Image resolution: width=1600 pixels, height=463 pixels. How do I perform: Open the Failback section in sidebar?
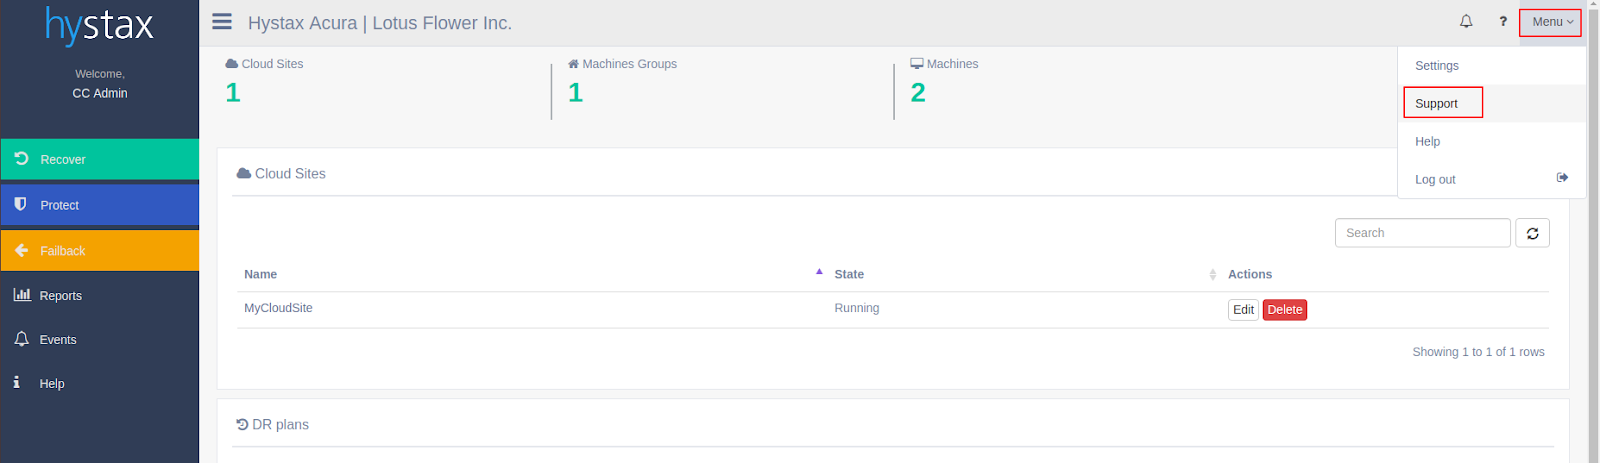(100, 251)
